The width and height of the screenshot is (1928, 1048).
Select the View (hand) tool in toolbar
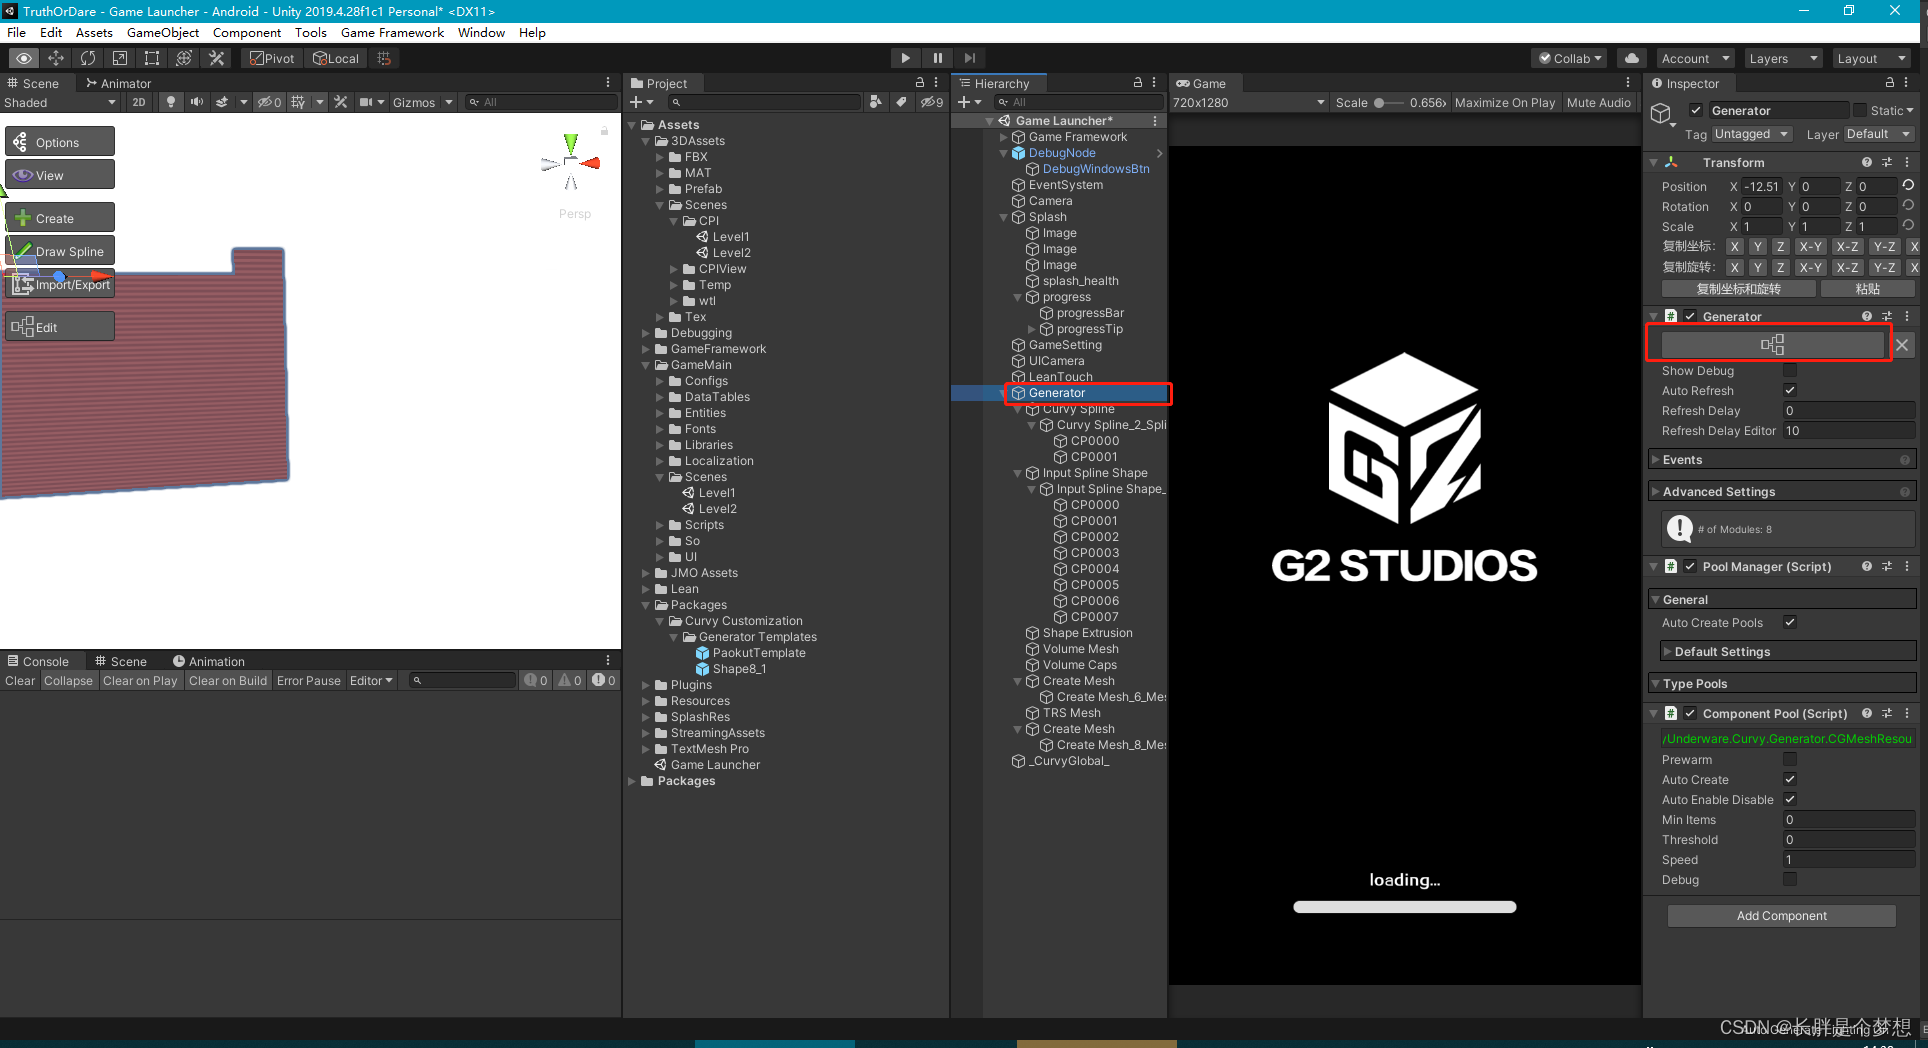tap(24, 58)
